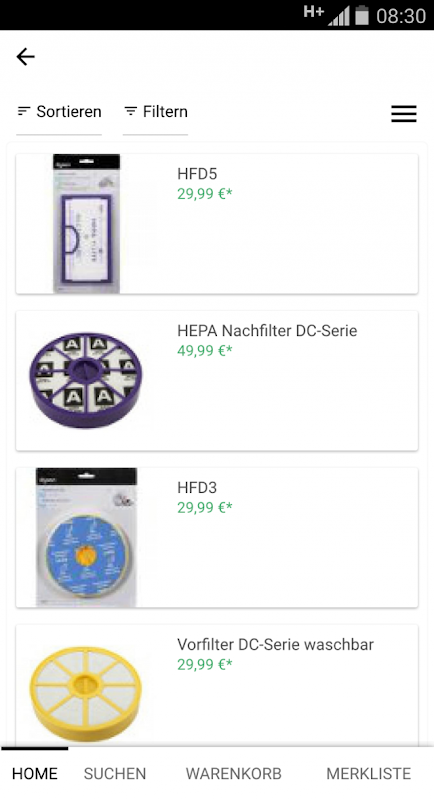The width and height of the screenshot is (434, 800).
Task: Open HEPA Nachfilter DC-Serie product link
Action: point(267,331)
